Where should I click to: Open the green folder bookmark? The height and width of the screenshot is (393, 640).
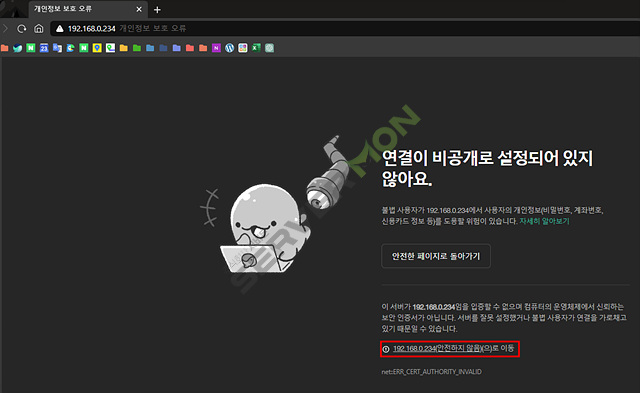[x=137, y=48]
